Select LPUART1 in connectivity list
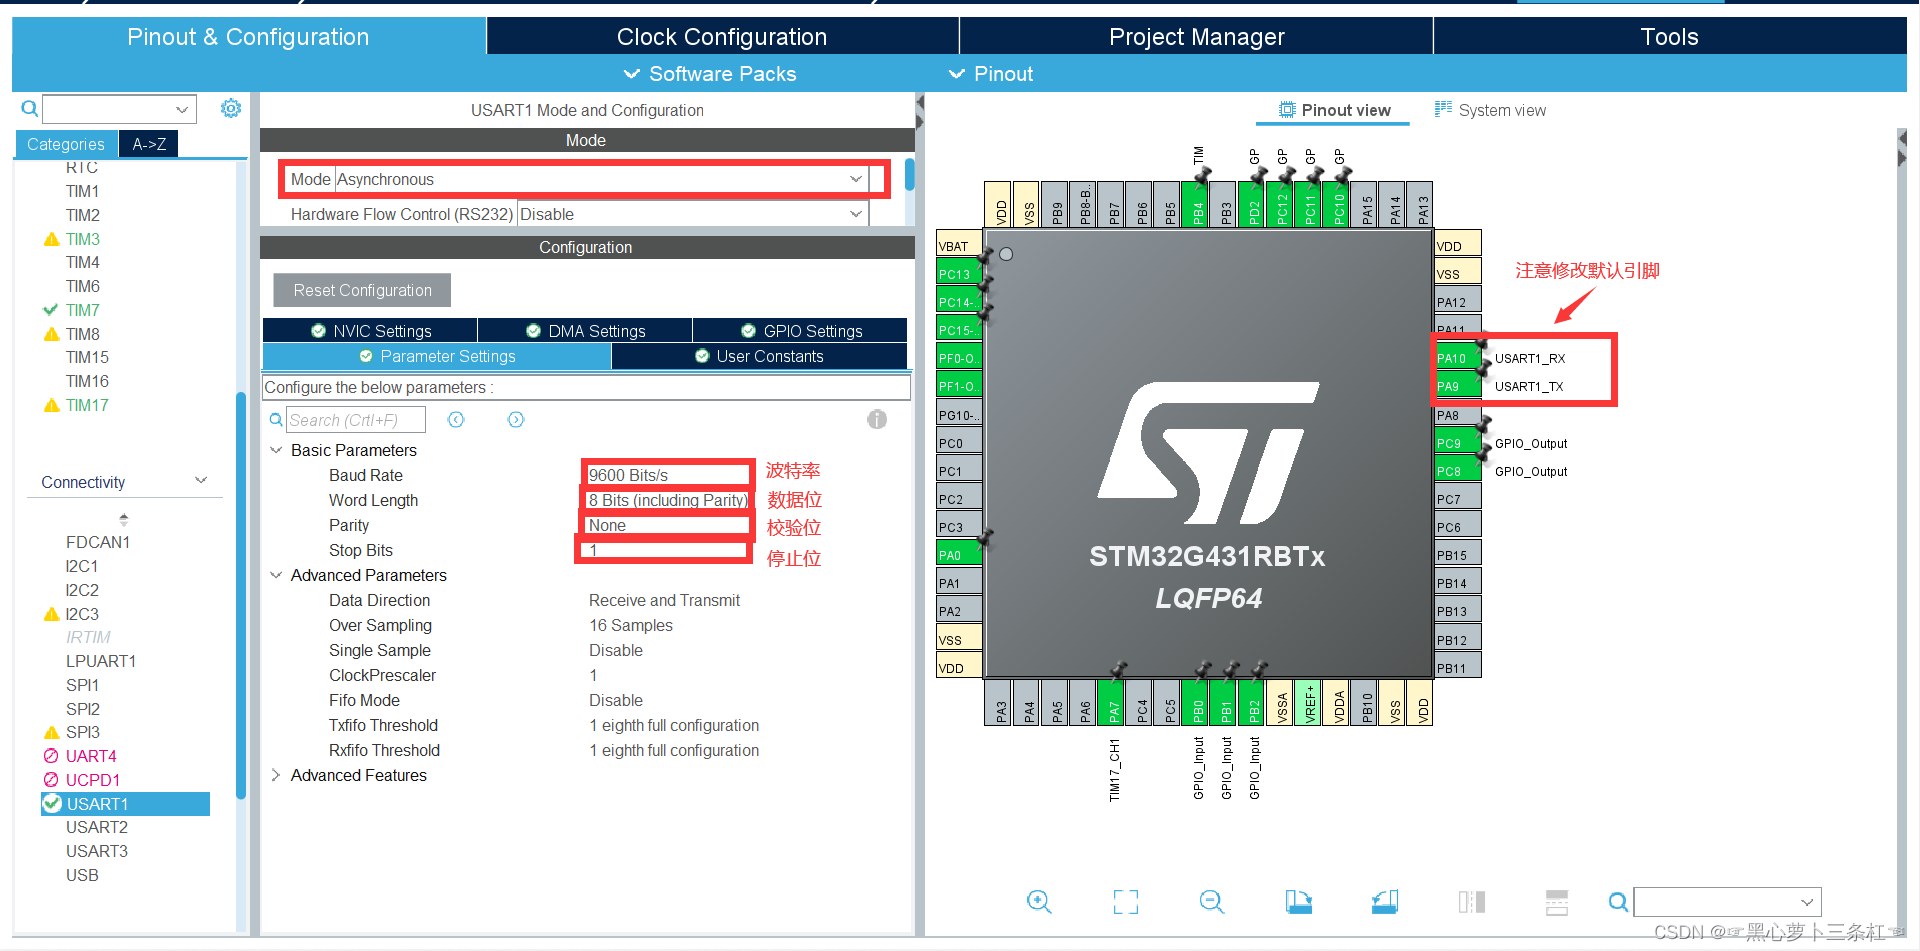This screenshot has height=951, width=1920. pyautogui.click(x=101, y=661)
